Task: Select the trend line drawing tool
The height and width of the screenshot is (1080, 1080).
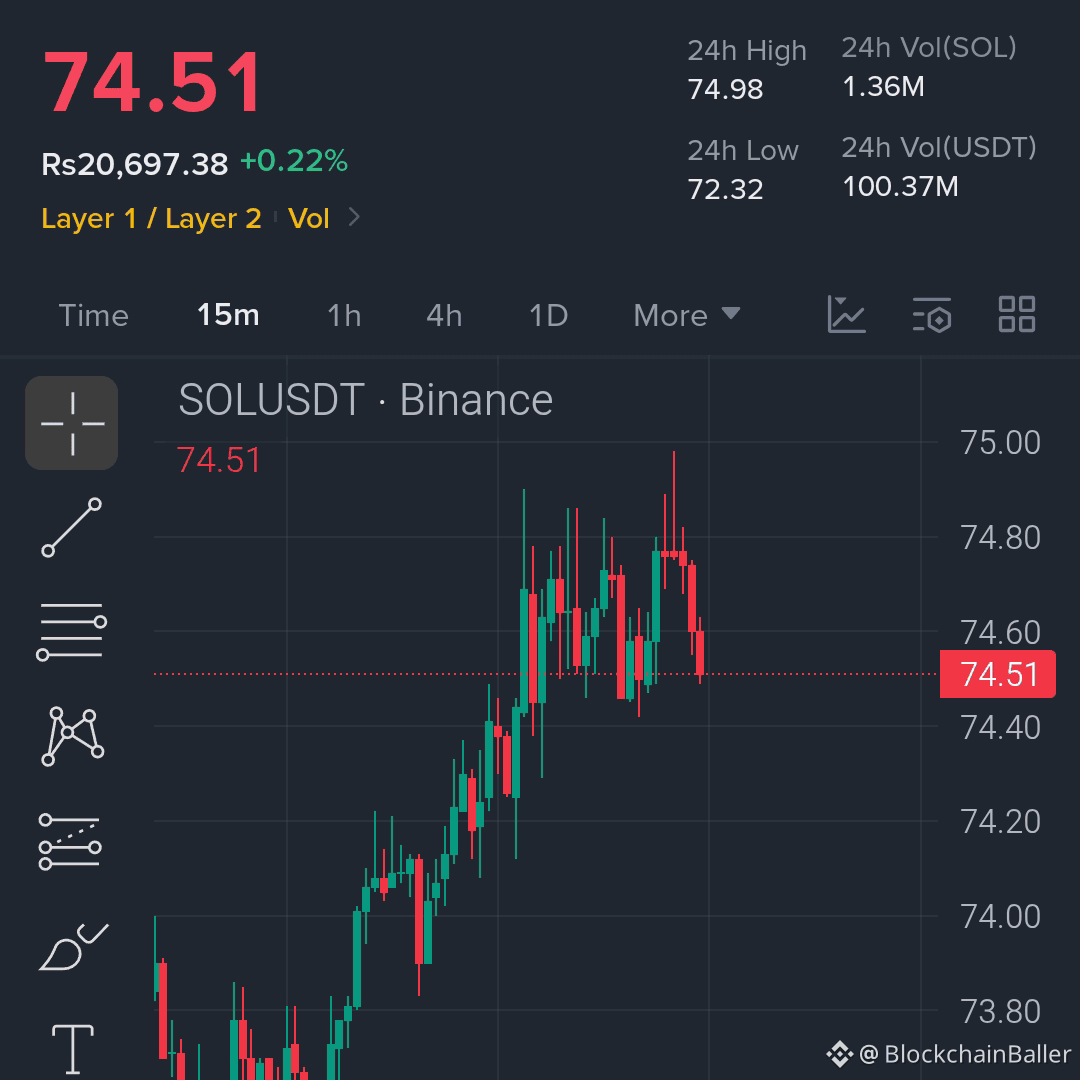Action: coord(72,528)
